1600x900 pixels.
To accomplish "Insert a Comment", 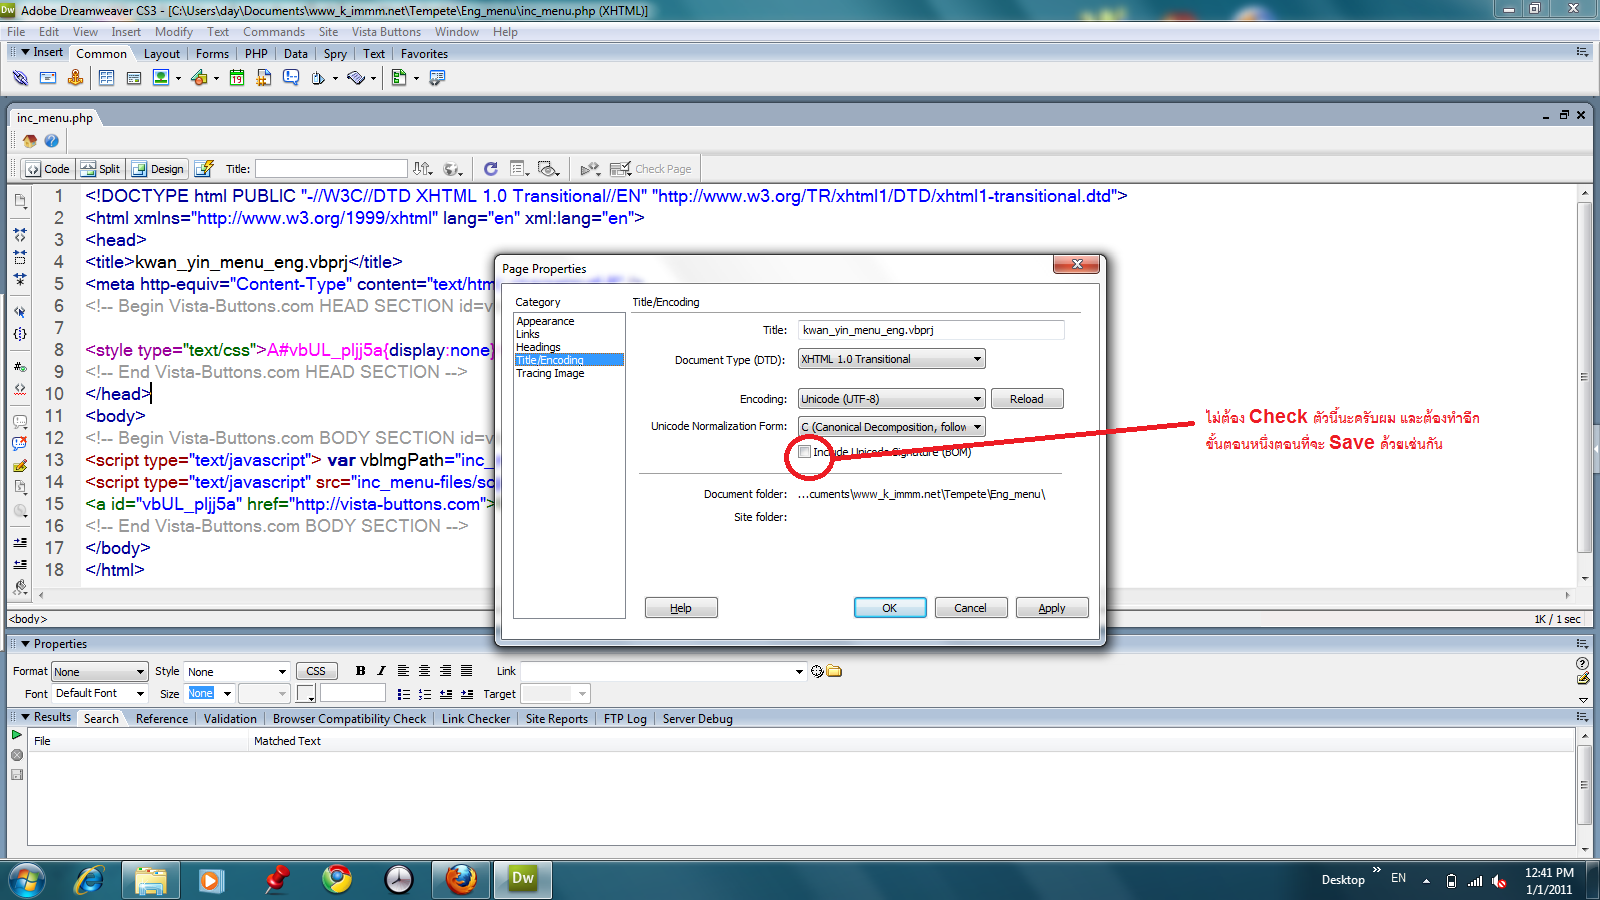I will point(291,78).
